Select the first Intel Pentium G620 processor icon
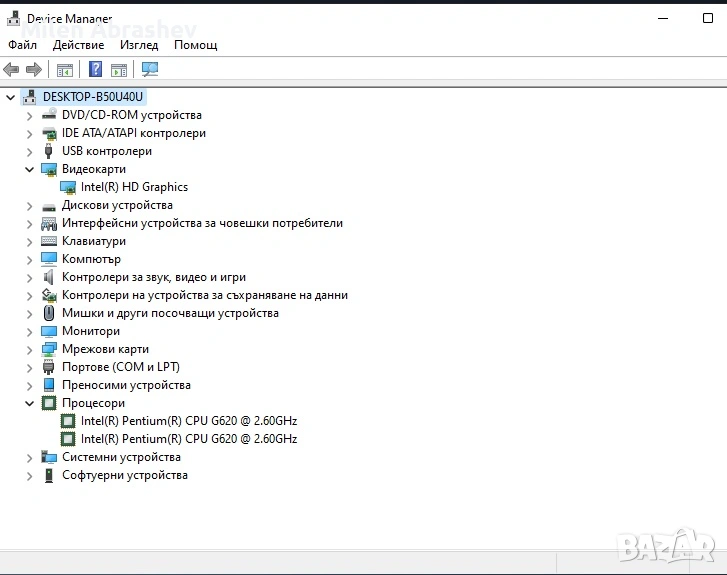The width and height of the screenshot is (727, 575). coord(68,421)
